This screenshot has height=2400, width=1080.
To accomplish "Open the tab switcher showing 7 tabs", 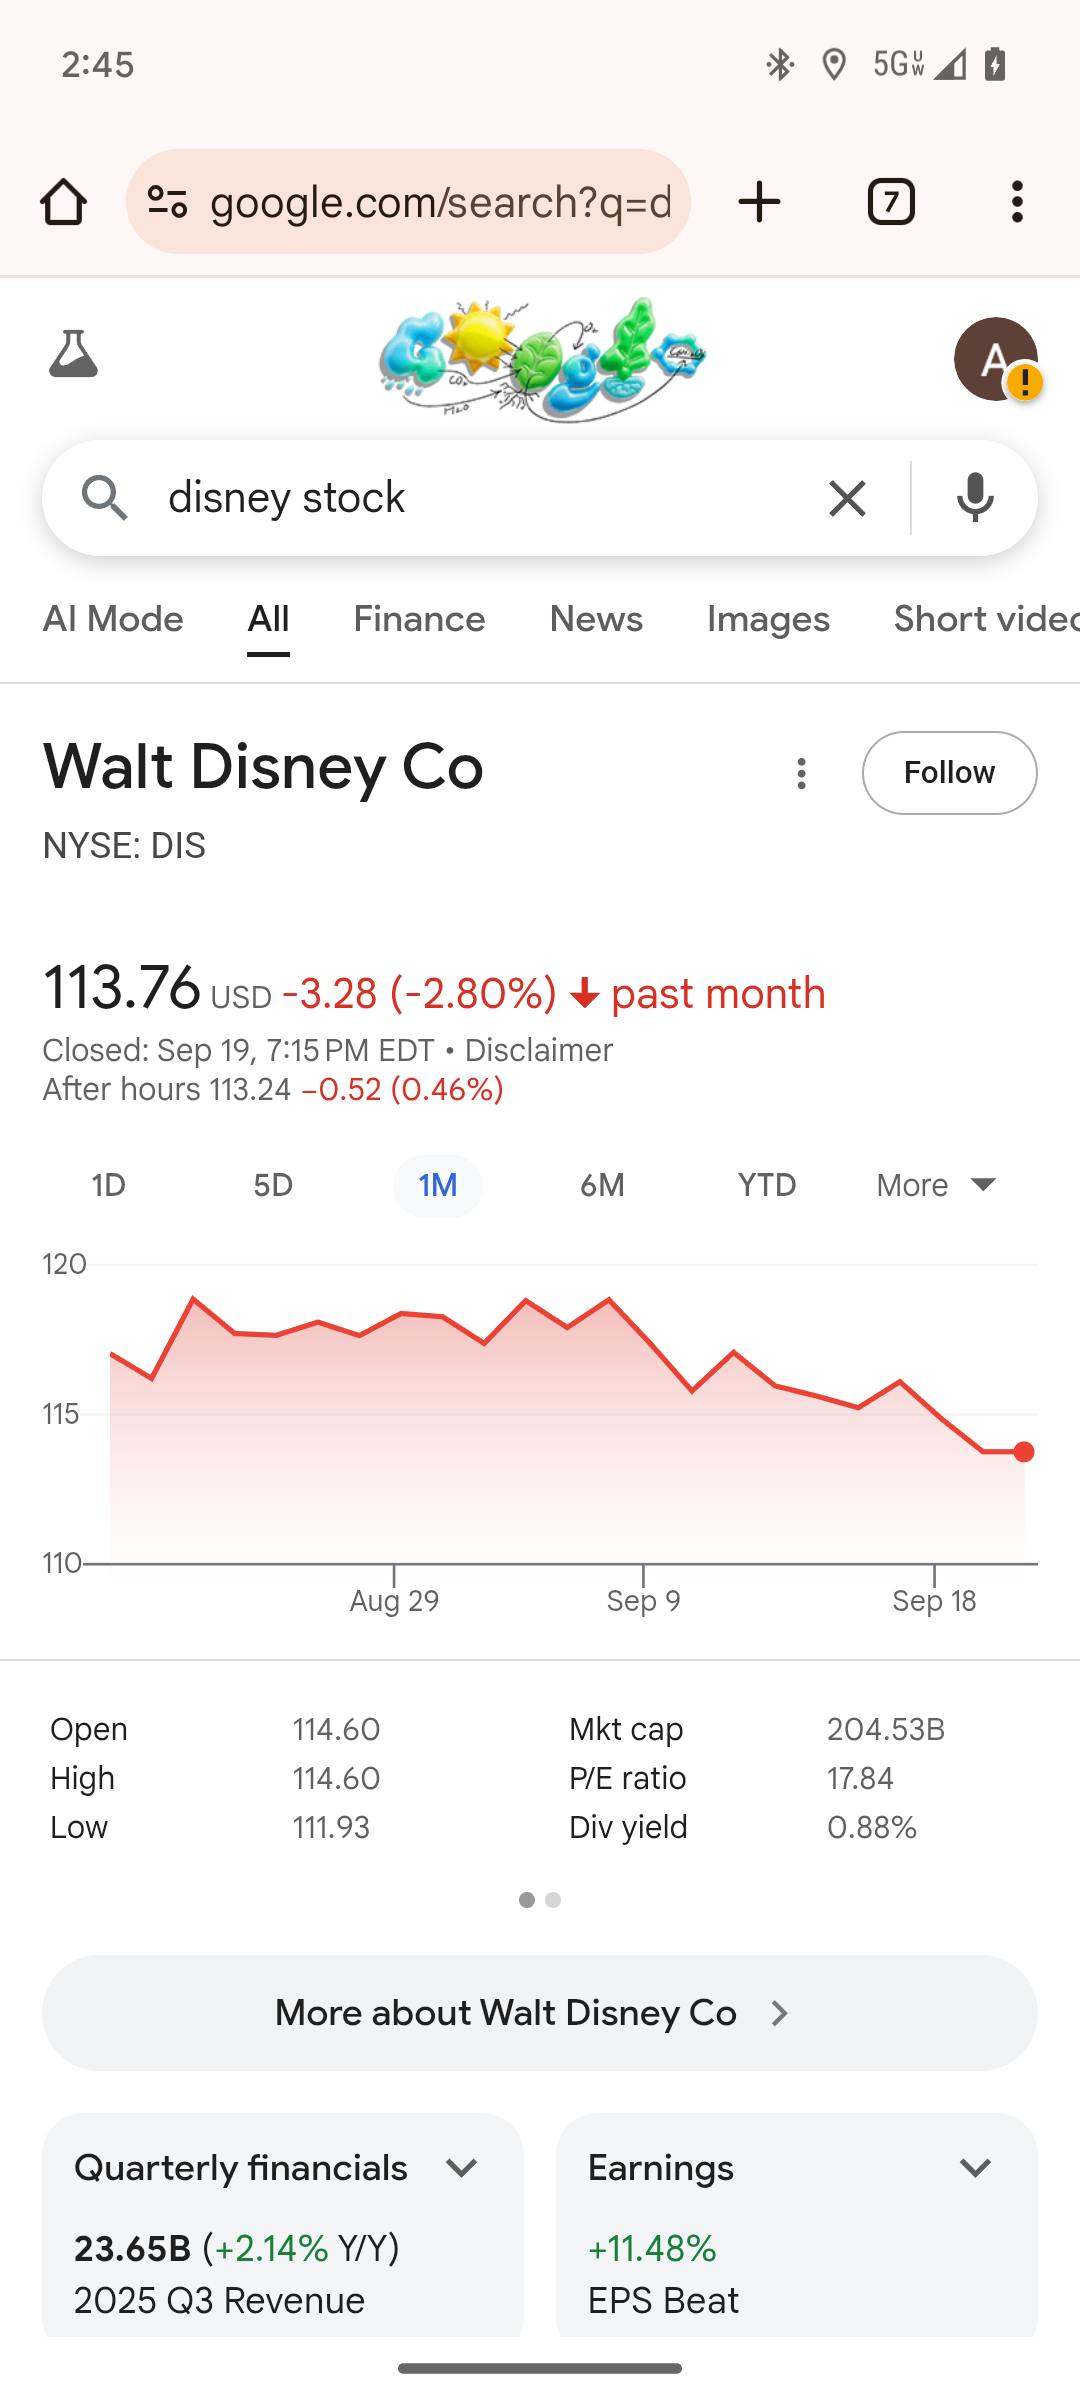I will [890, 202].
